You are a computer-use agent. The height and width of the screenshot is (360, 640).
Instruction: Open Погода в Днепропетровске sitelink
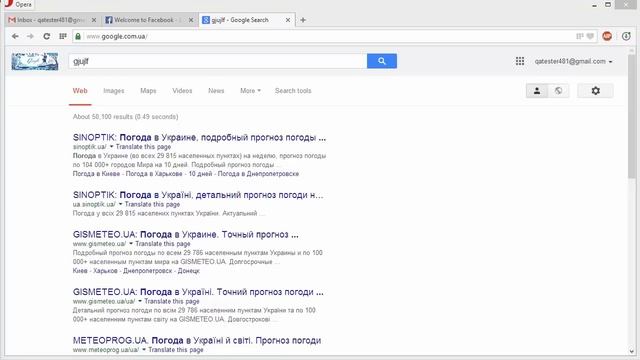click(258, 174)
